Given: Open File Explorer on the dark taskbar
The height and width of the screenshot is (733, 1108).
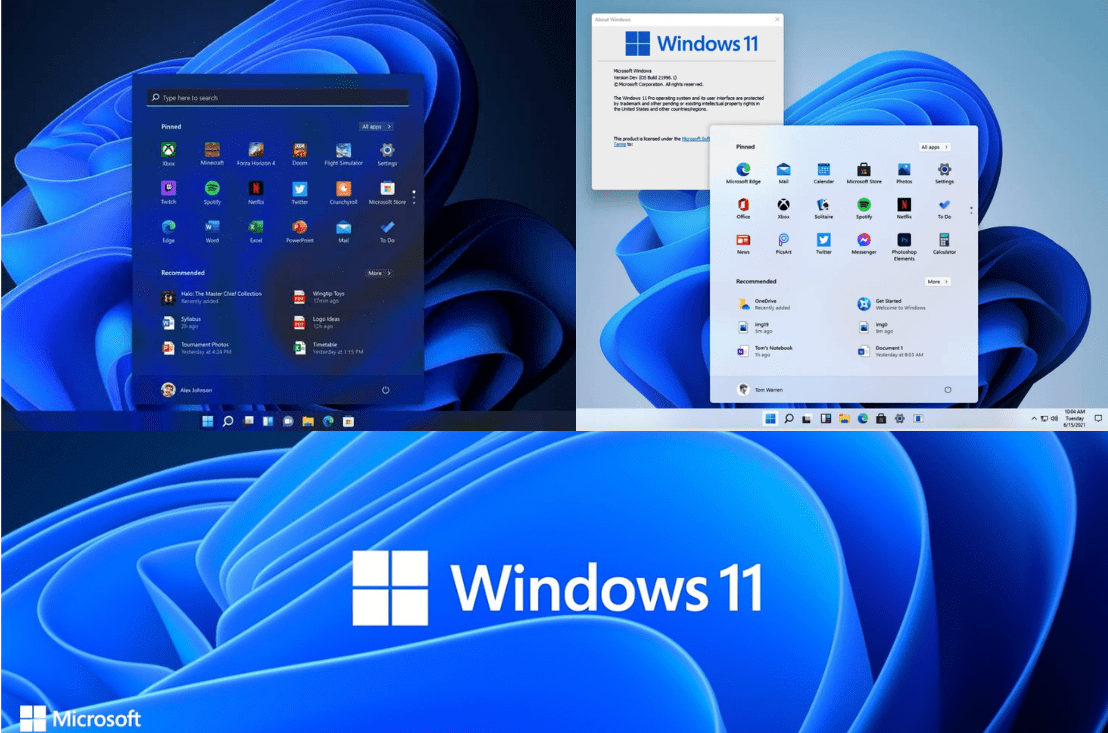Looking at the screenshot, I should click(x=308, y=421).
